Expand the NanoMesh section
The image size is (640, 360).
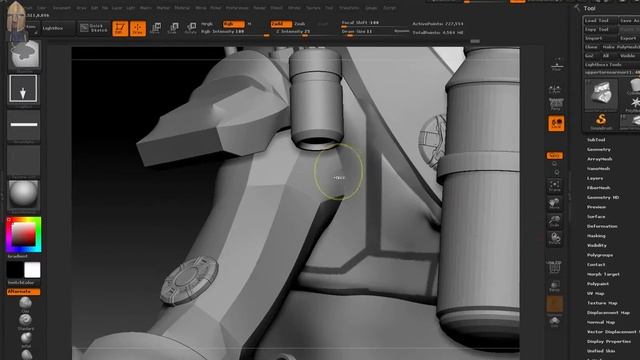(x=599, y=169)
